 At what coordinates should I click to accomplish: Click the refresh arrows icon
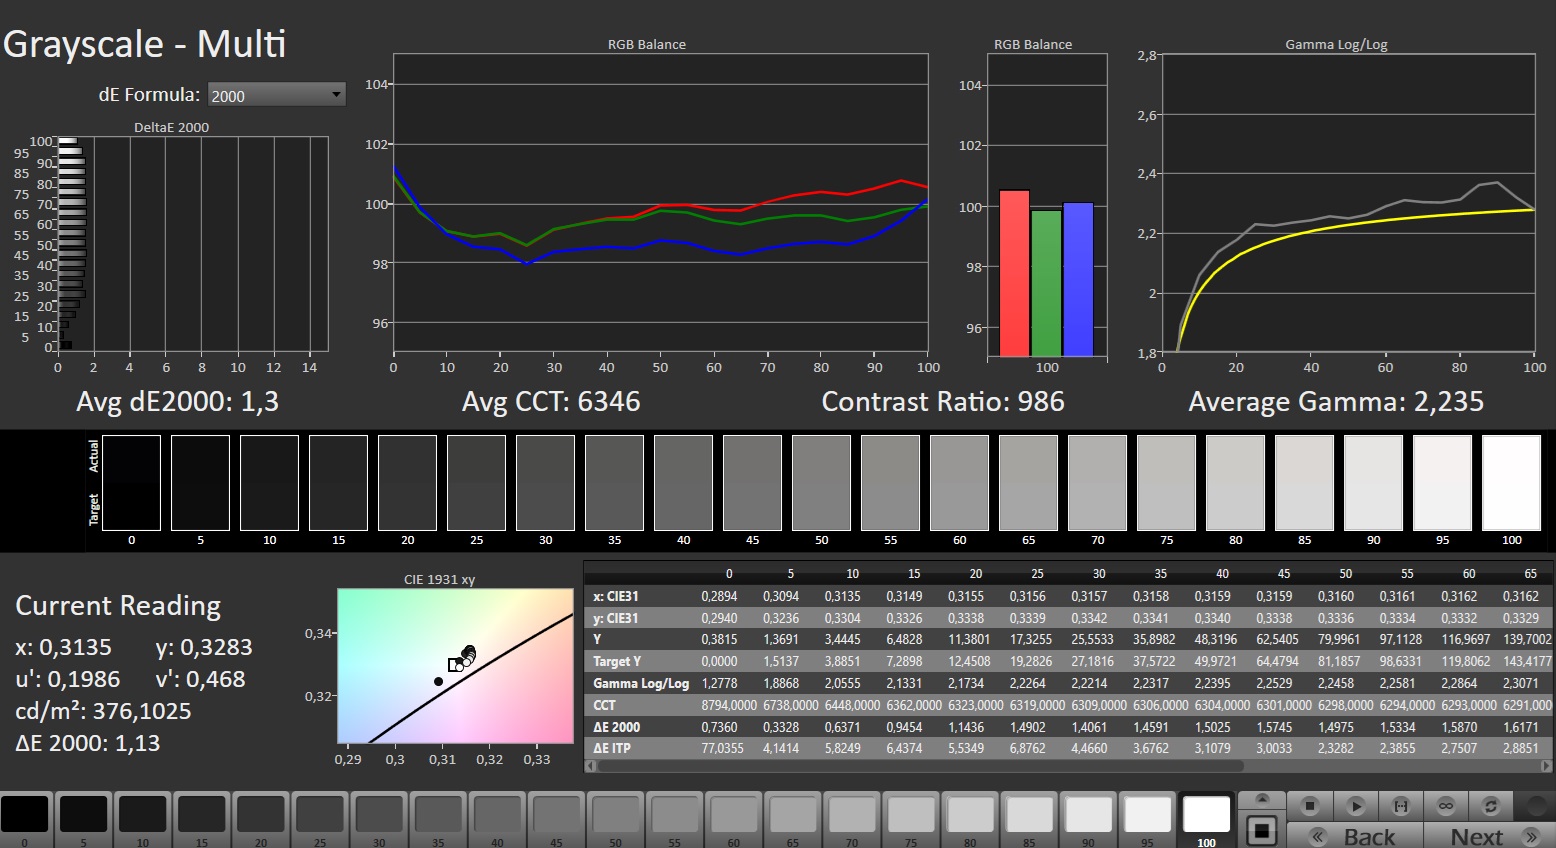(x=1491, y=805)
